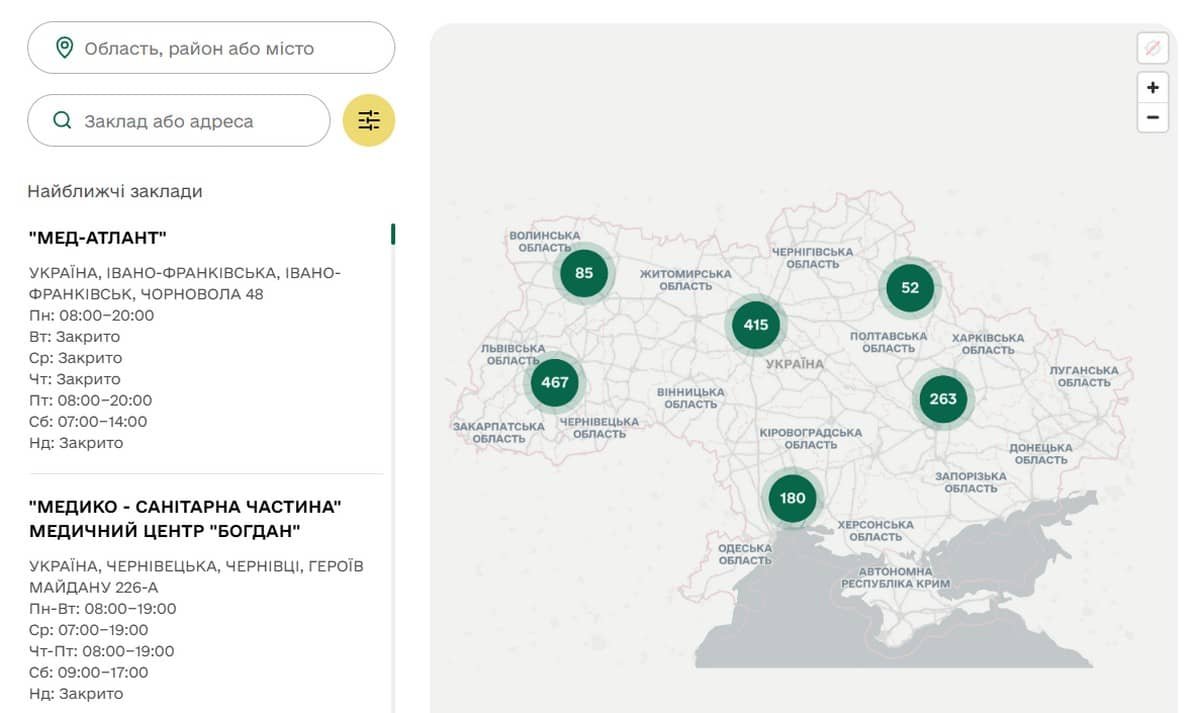
Task: Click the compass reset bearing icon
Action: pyautogui.click(x=1152, y=48)
